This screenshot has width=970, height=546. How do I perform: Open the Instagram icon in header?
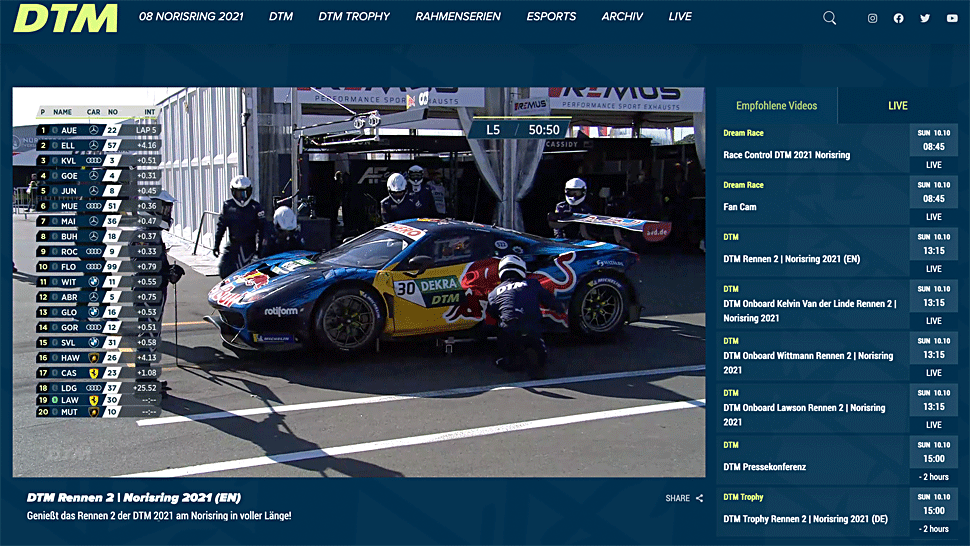[872, 19]
